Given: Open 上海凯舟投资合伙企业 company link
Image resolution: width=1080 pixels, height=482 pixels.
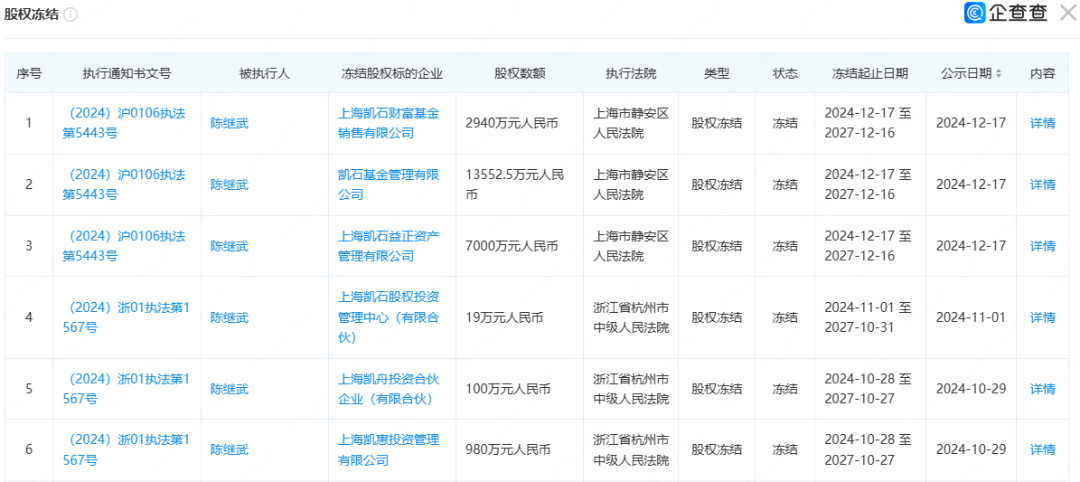Looking at the screenshot, I should click(388, 389).
